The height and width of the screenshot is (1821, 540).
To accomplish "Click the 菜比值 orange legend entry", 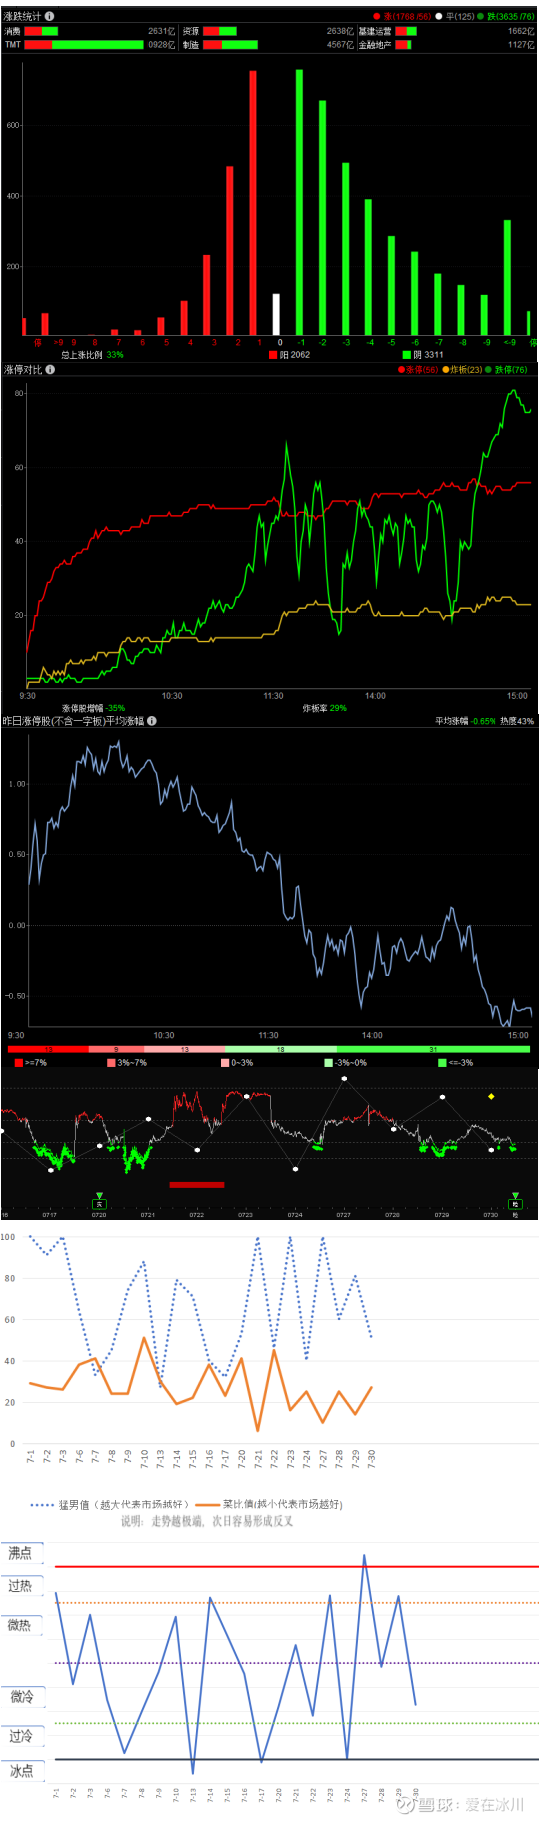I will [x=269, y=1504].
